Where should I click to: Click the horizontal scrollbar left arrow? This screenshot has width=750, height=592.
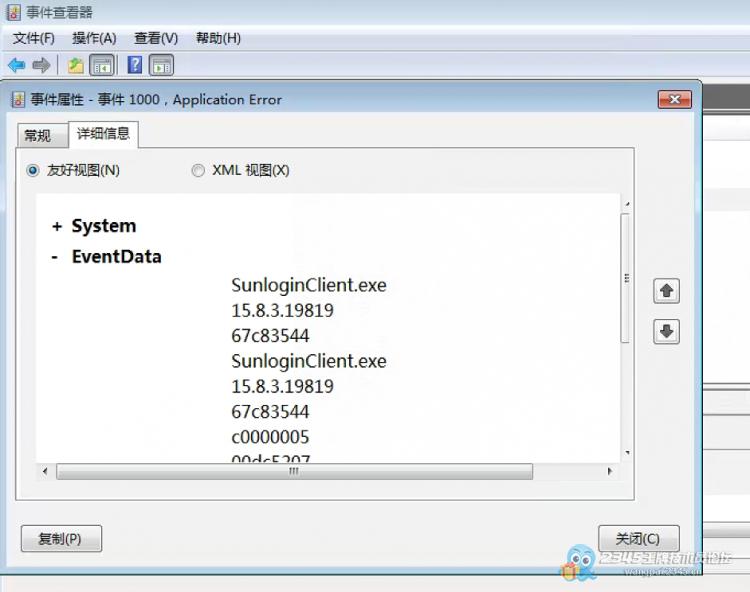(x=45, y=471)
